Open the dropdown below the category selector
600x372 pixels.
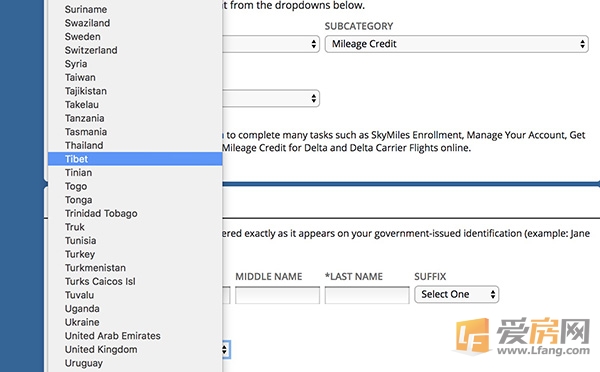click(x=271, y=98)
